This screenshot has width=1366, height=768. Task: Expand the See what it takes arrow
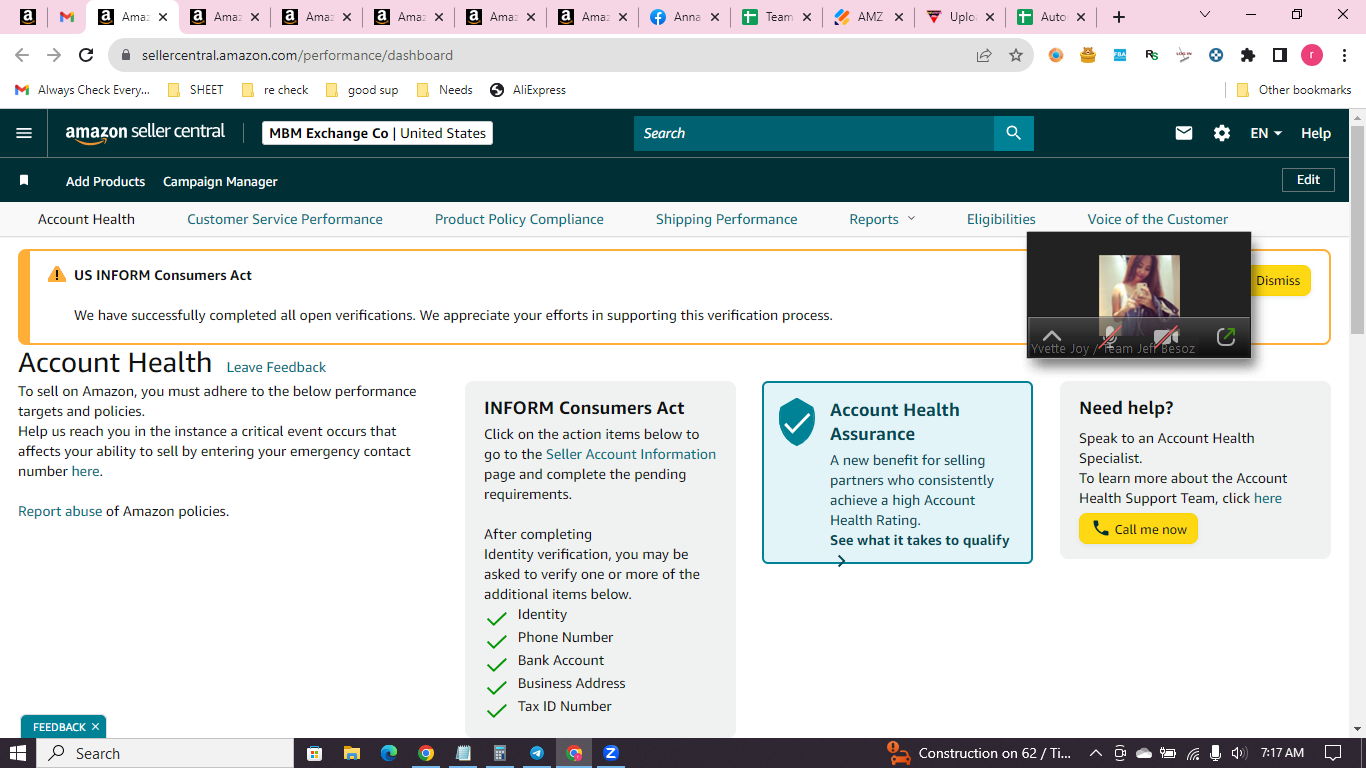pyautogui.click(x=841, y=561)
